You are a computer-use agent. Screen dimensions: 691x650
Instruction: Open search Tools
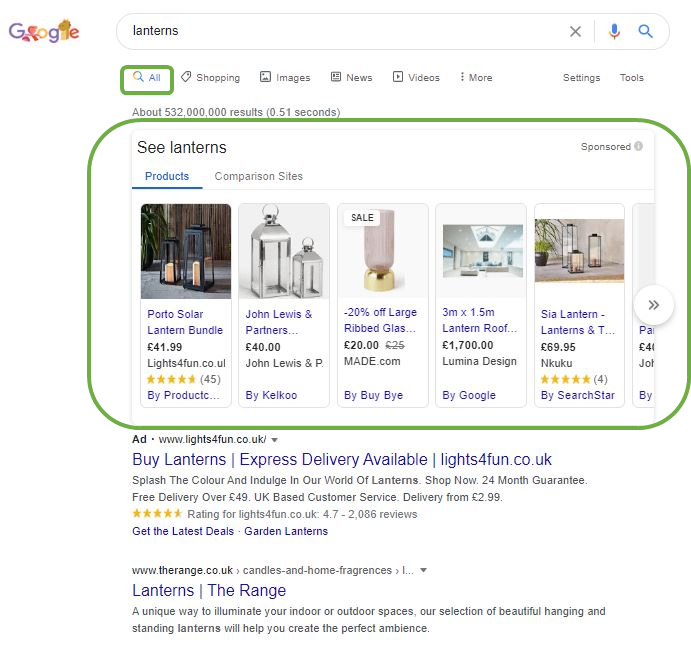click(x=632, y=78)
